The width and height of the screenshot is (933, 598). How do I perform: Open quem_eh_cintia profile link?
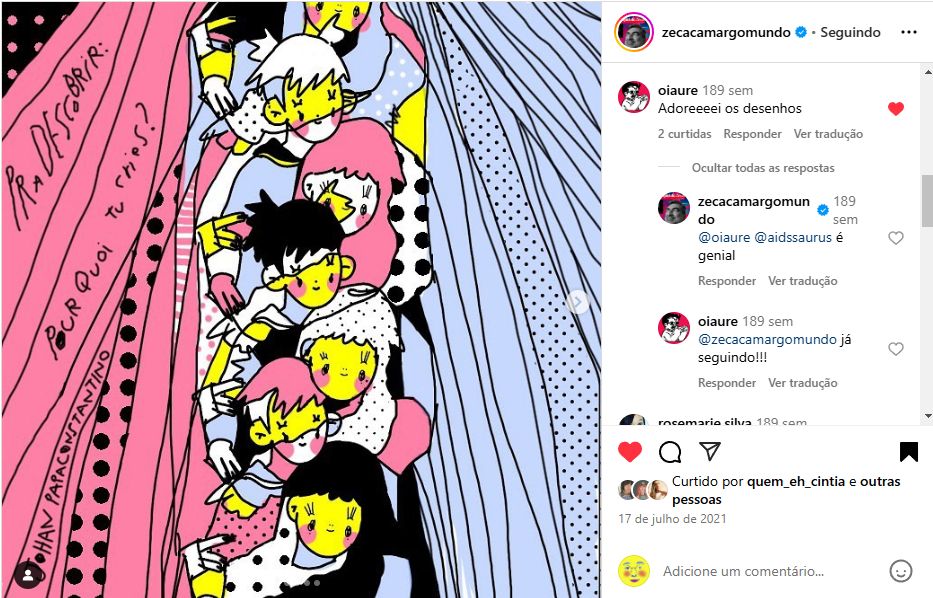796,481
